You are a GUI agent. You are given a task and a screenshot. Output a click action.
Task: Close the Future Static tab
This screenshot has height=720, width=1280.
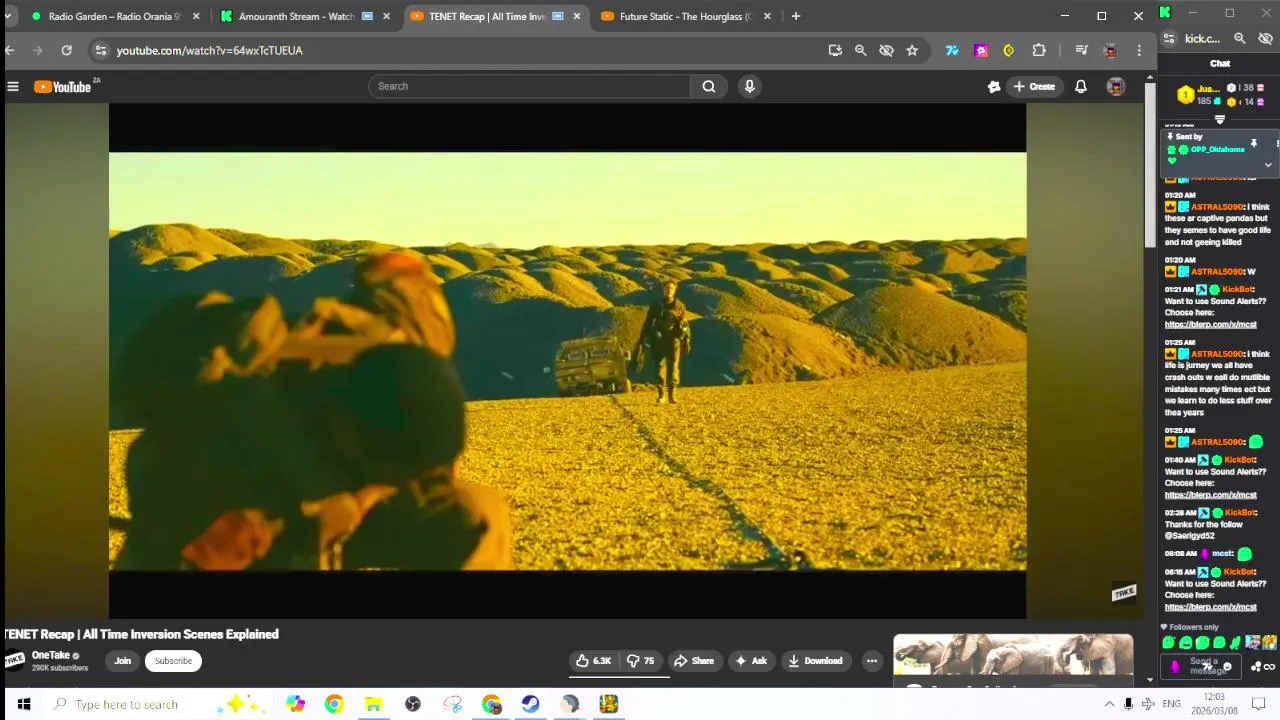pyautogui.click(x=767, y=16)
